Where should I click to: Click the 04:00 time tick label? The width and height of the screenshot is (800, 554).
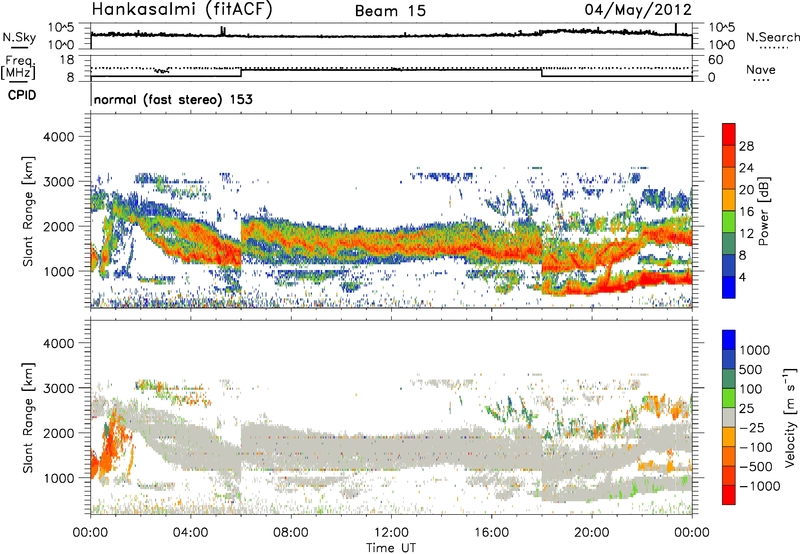(x=191, y=533)
